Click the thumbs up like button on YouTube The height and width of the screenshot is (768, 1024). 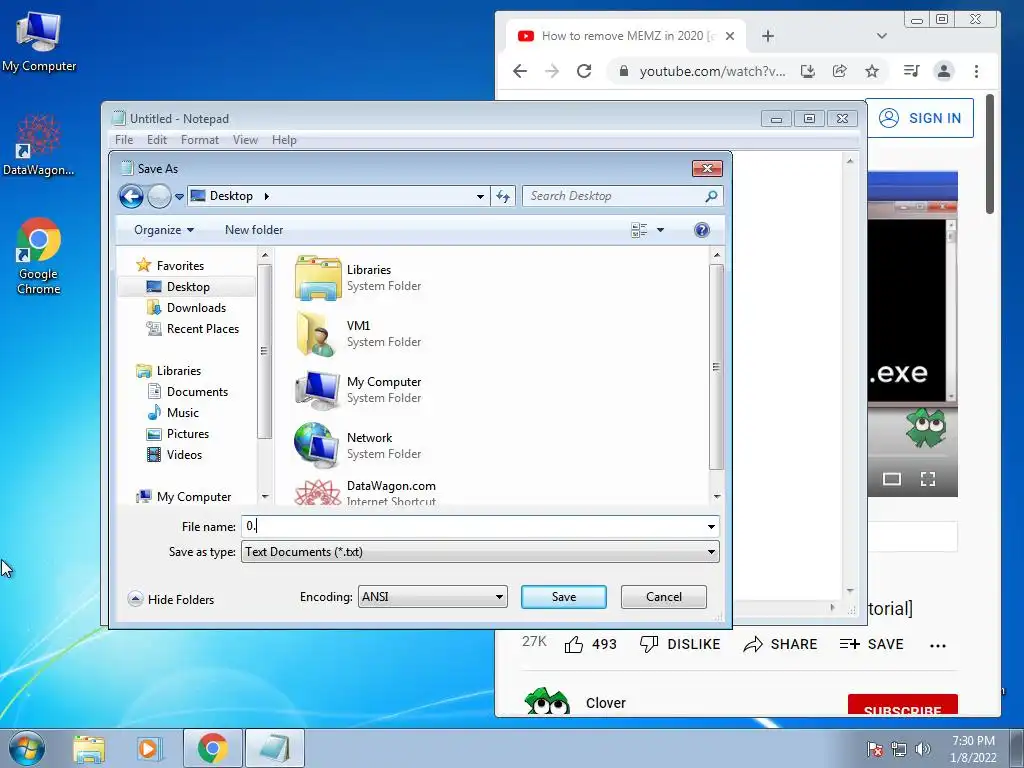tap(574, 645)
